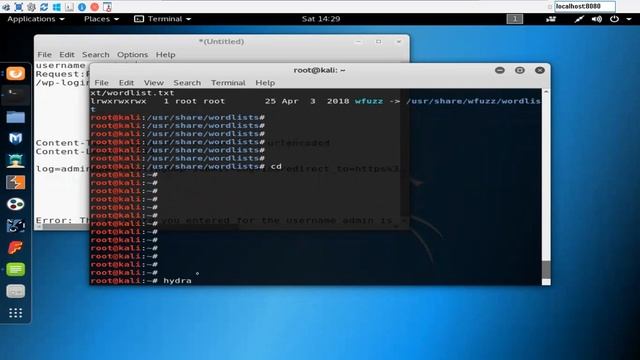Click the xt/wordlist.txt line in the terminal

pyautogui.click(x=133, y=93)
